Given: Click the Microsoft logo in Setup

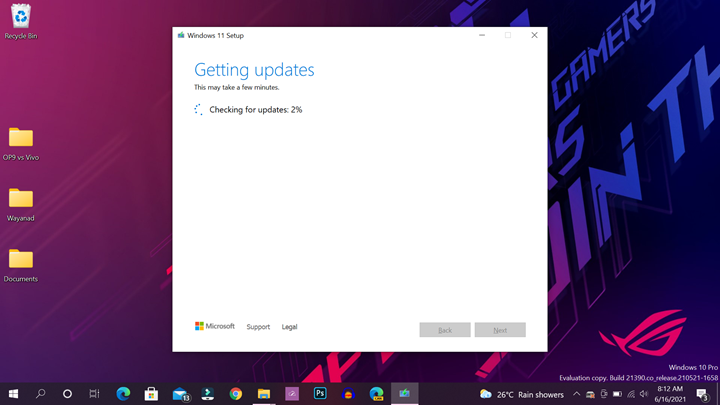Looking at the screenshot, I should (x=214, y=326).
